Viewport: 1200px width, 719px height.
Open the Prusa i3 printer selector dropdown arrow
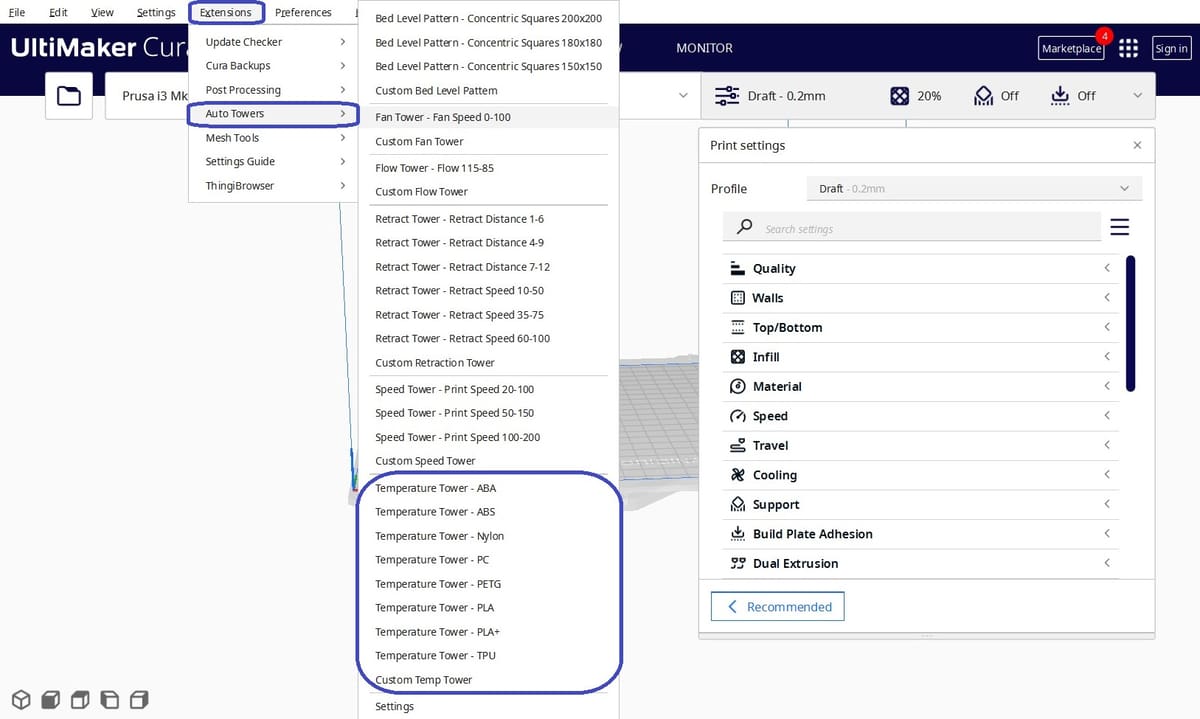coord(684,96)
